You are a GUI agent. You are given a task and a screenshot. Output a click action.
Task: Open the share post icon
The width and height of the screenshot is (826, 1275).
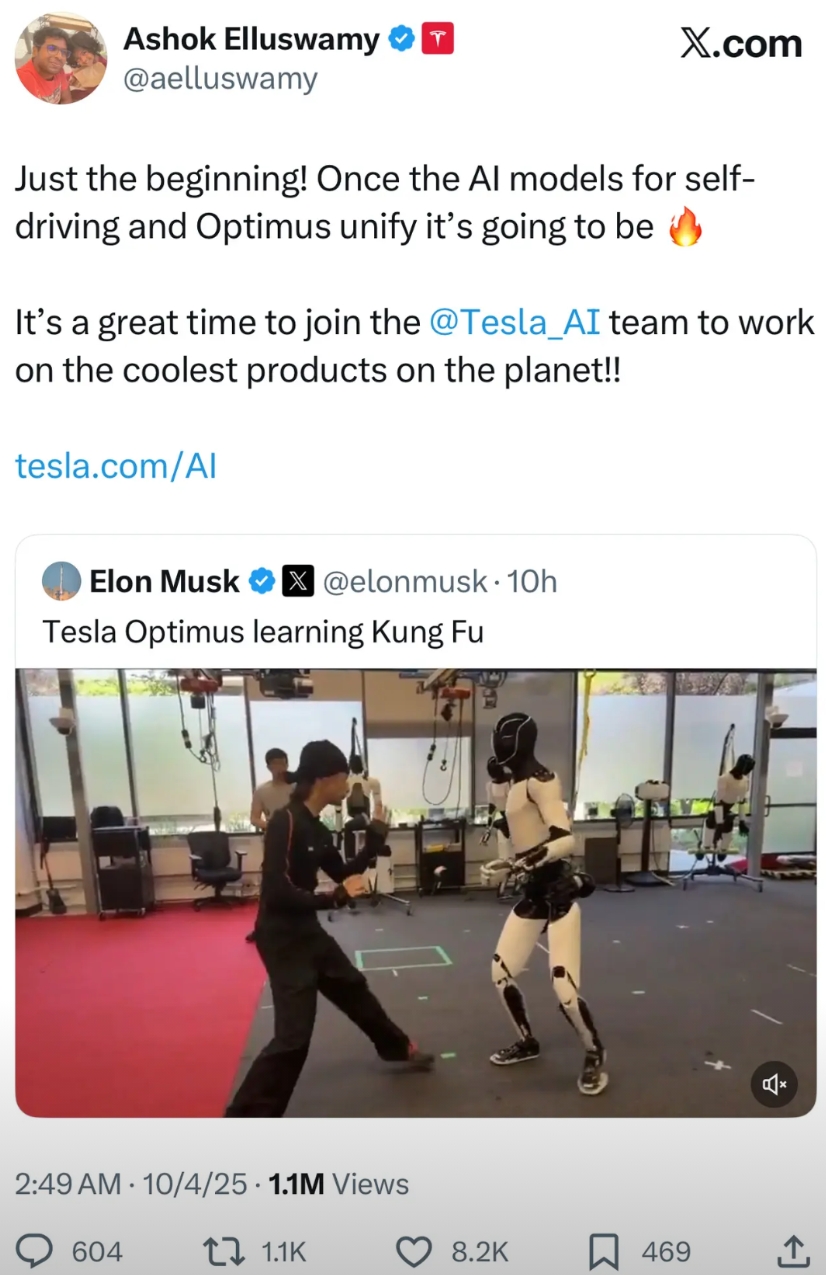coord(792,1250)
